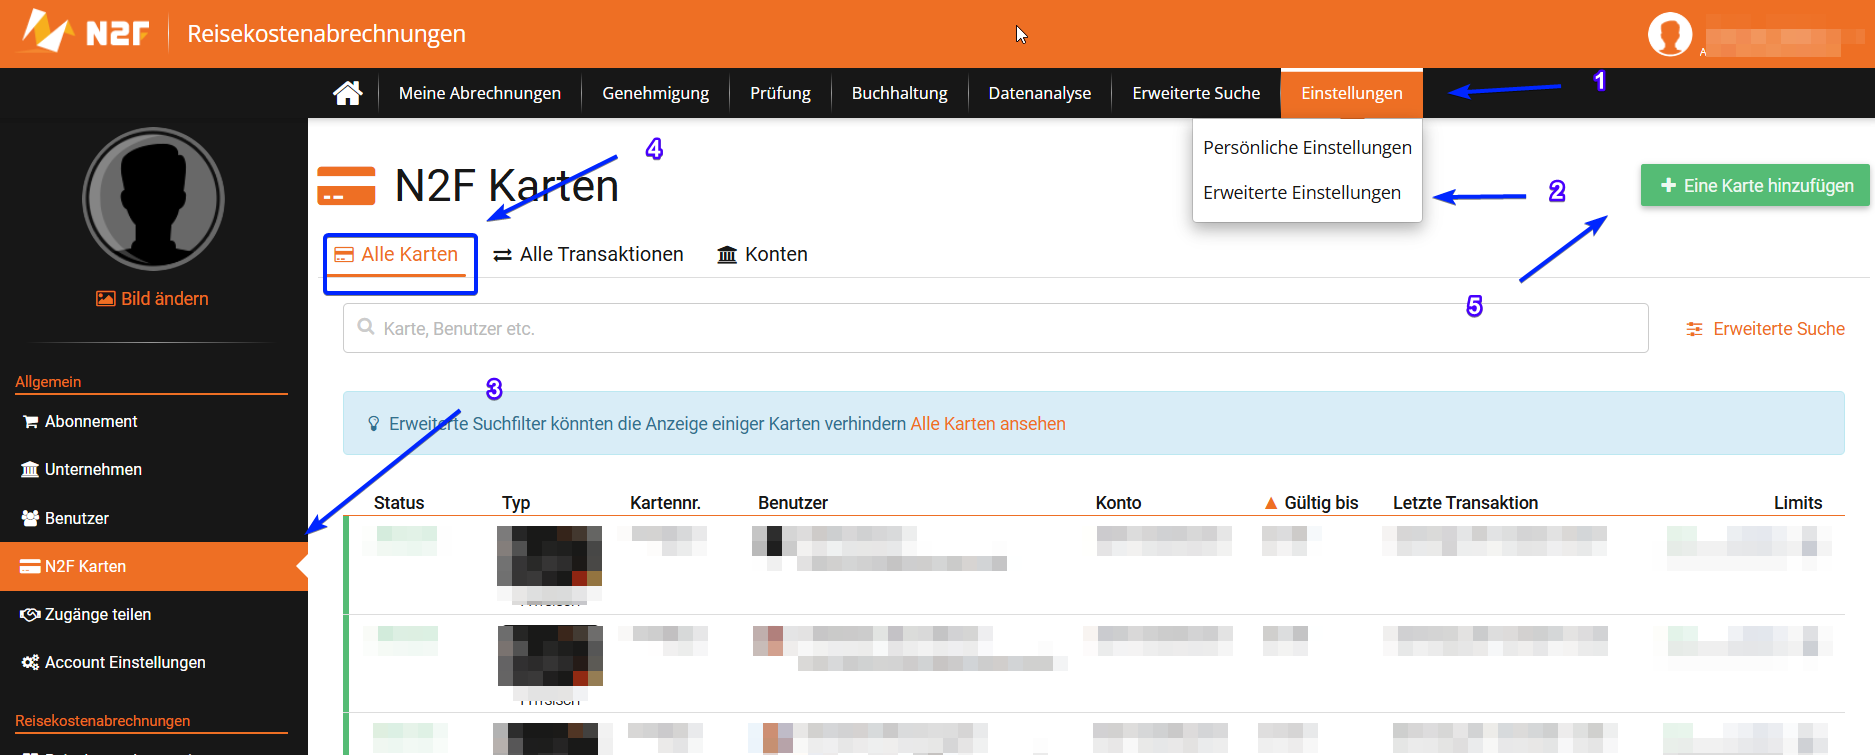Open Benutzer in sidebar
The height and width of the screenshot is (755, 1875).
click(154, 518)
